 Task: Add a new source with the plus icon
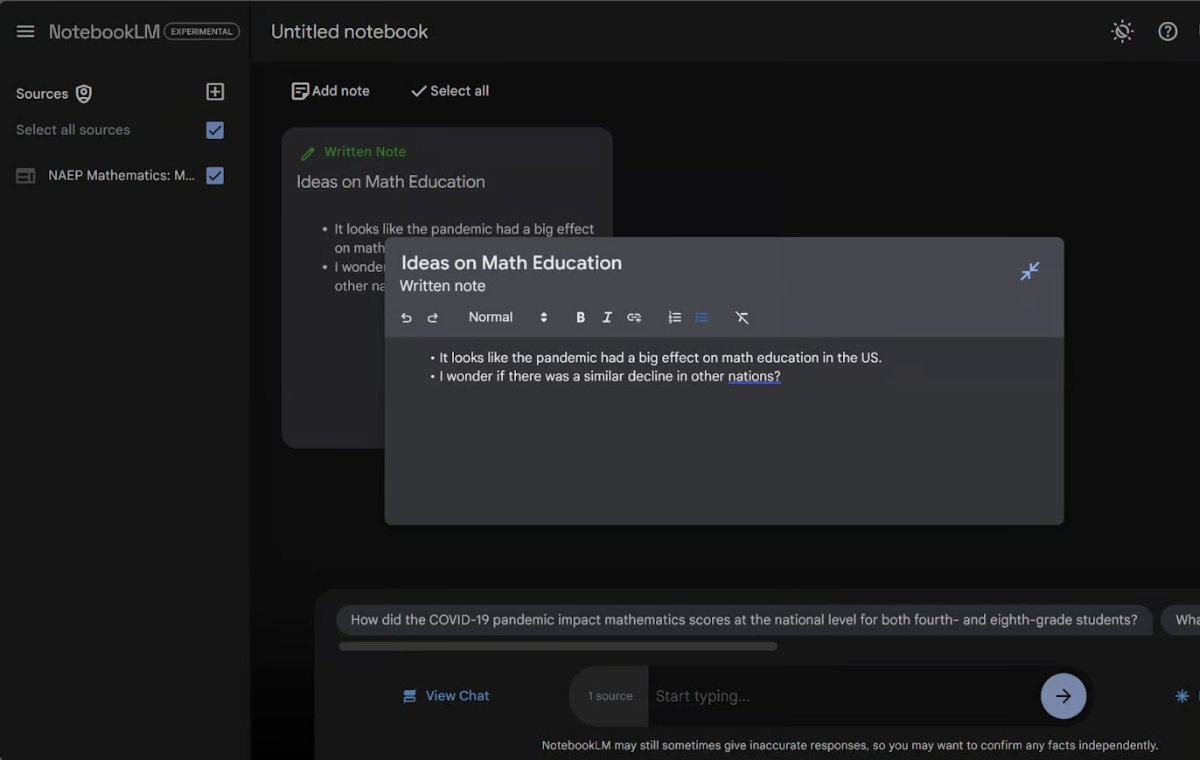[214, 91]
